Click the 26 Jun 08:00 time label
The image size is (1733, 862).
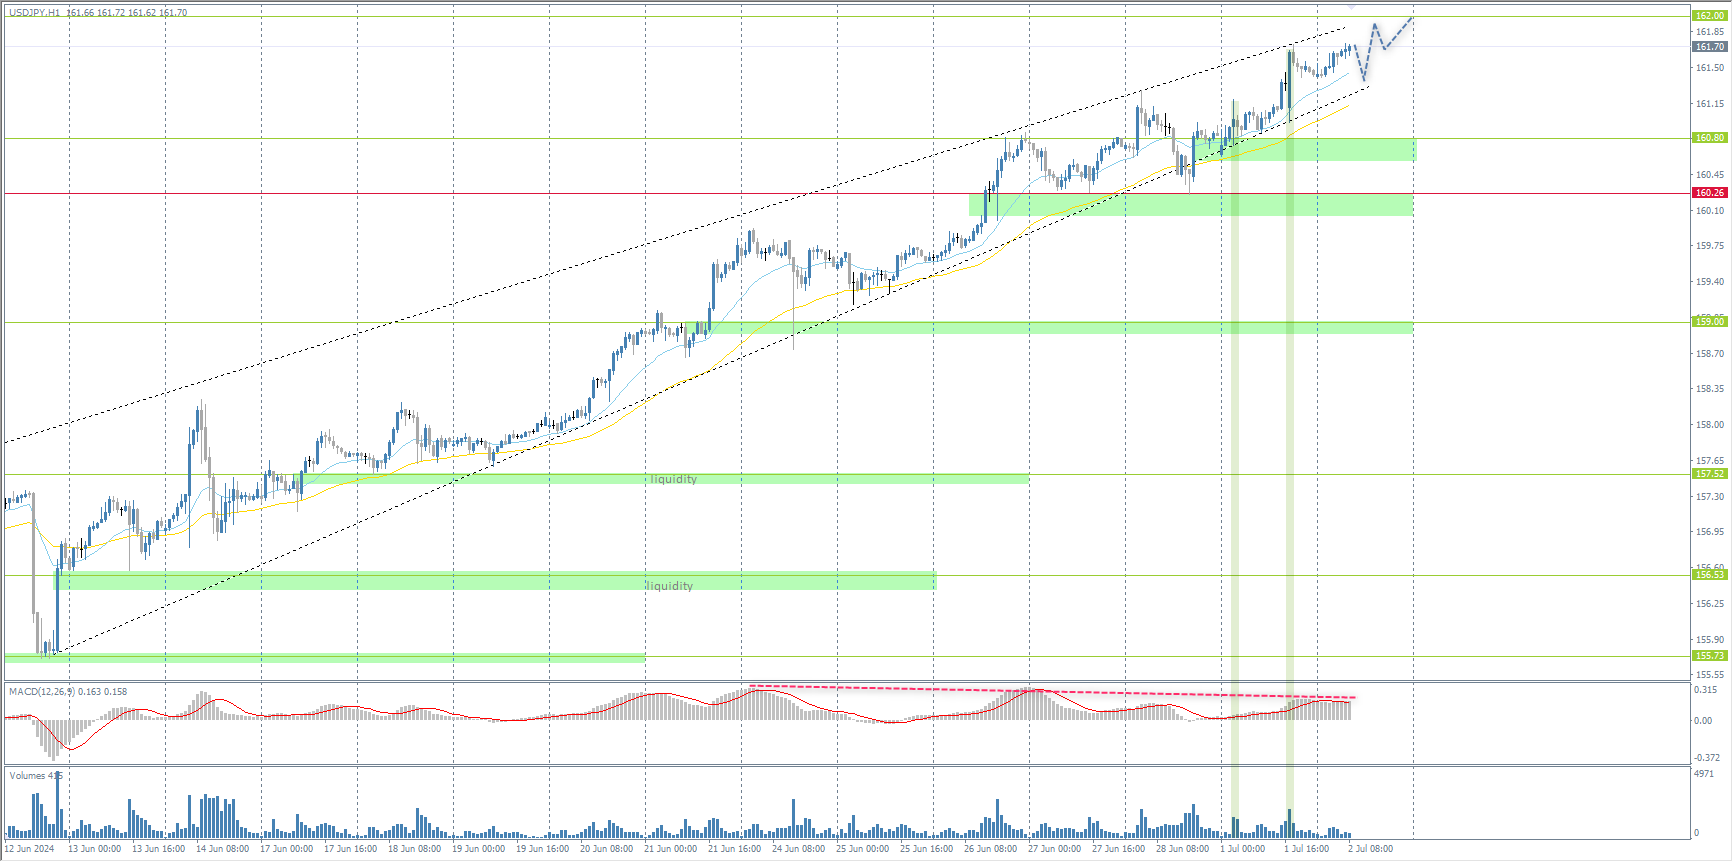pos(991,849)
